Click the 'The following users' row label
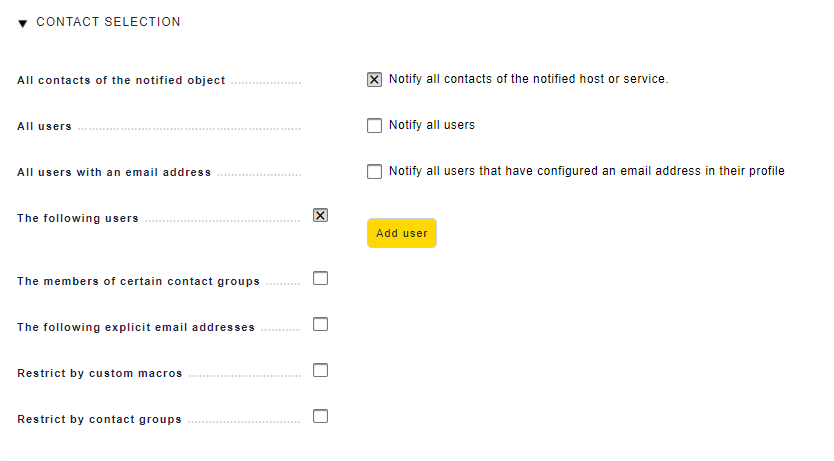The image size is (834, 462). click(x=78, y=218)
